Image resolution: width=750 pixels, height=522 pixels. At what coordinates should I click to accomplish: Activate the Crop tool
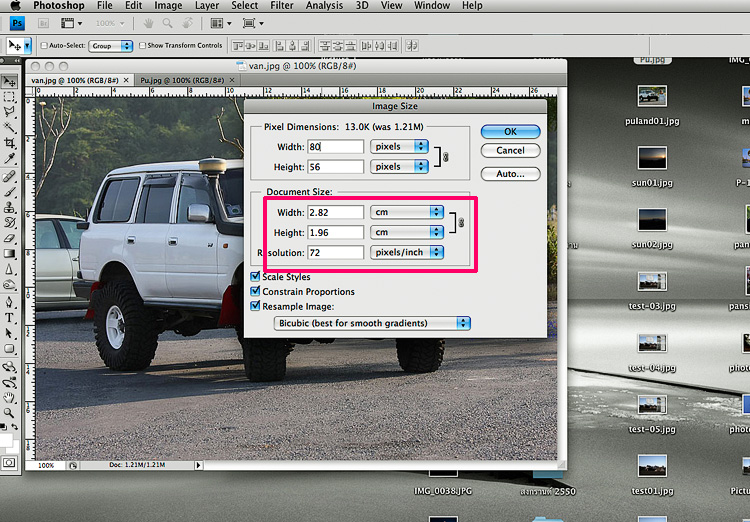coord(9,143)
